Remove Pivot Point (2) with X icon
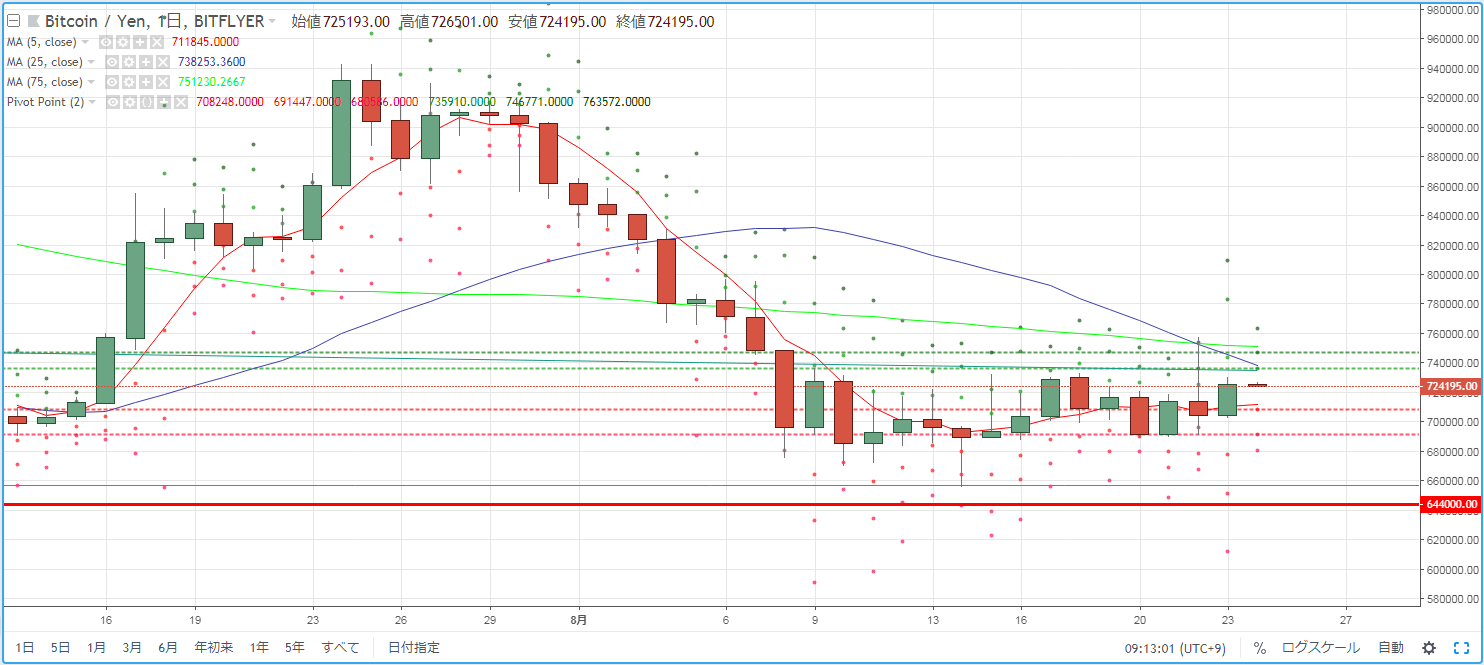Viewport: 1484px width, 665px height. [x=181, y=102]
